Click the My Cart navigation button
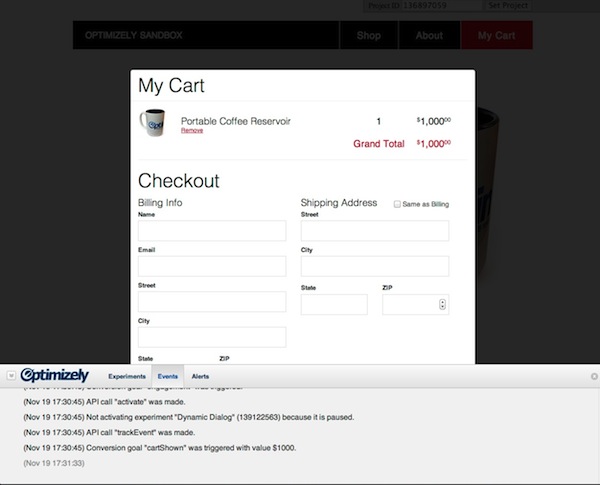600x485 pixels. [x=496, y=36]
